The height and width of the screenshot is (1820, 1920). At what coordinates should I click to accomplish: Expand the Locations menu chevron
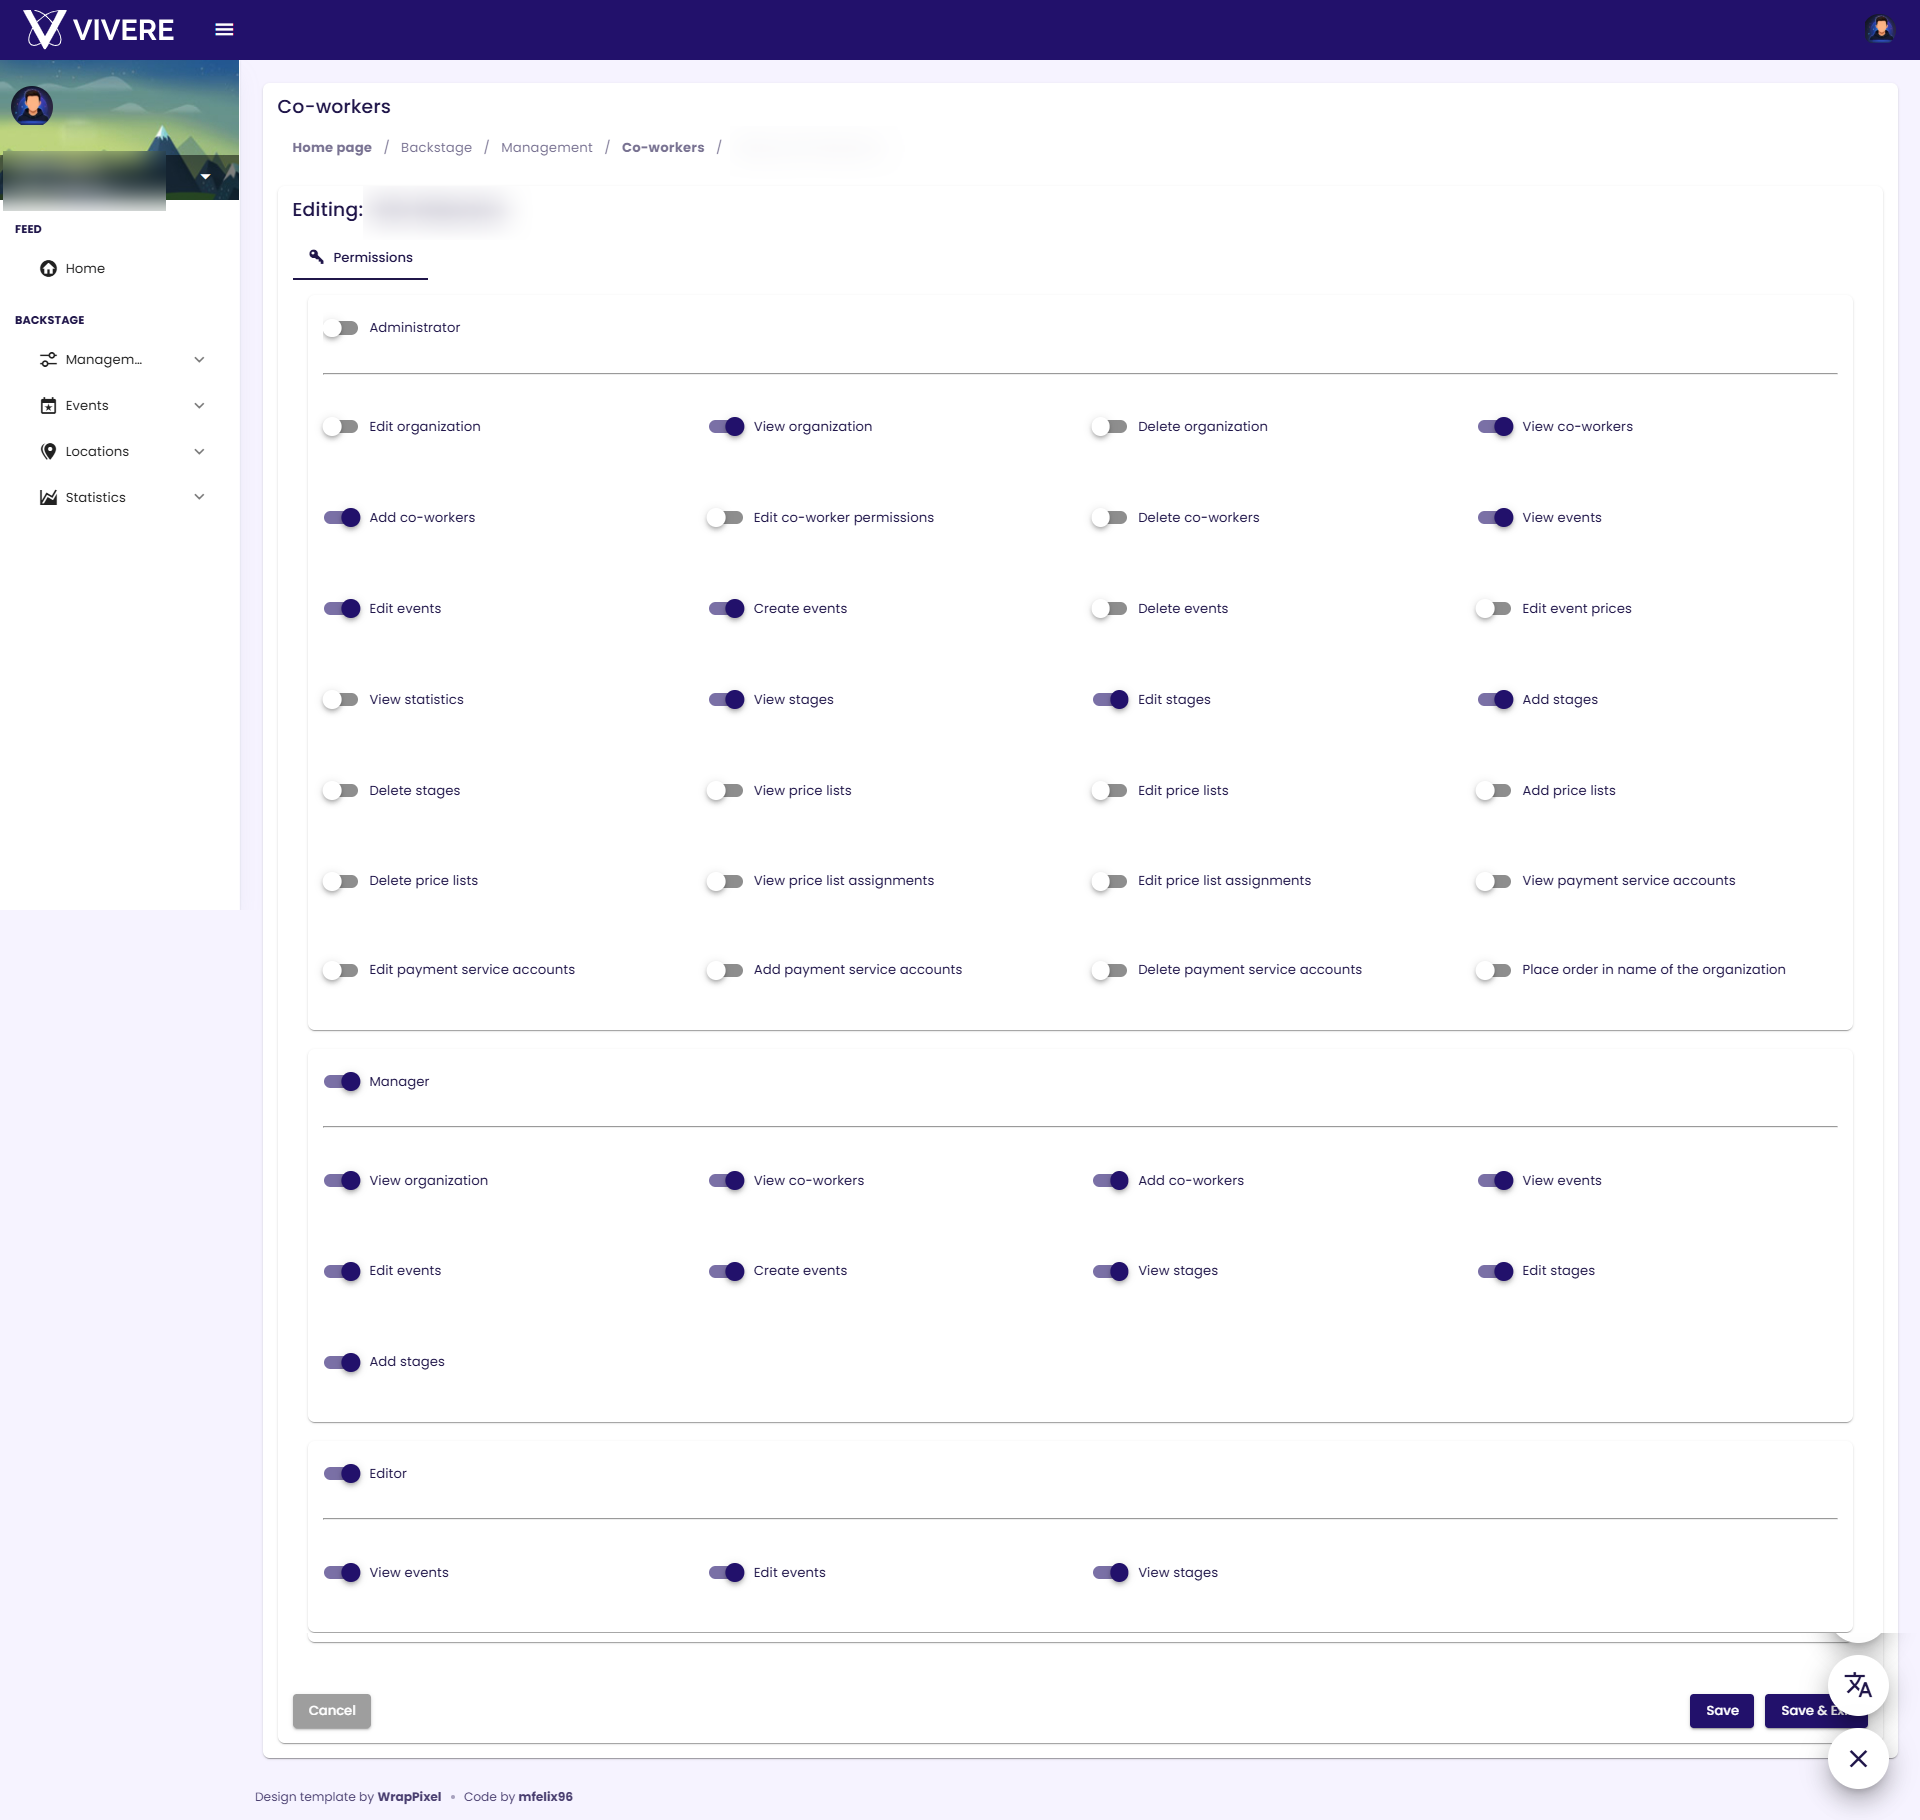(x=199, y=451)
